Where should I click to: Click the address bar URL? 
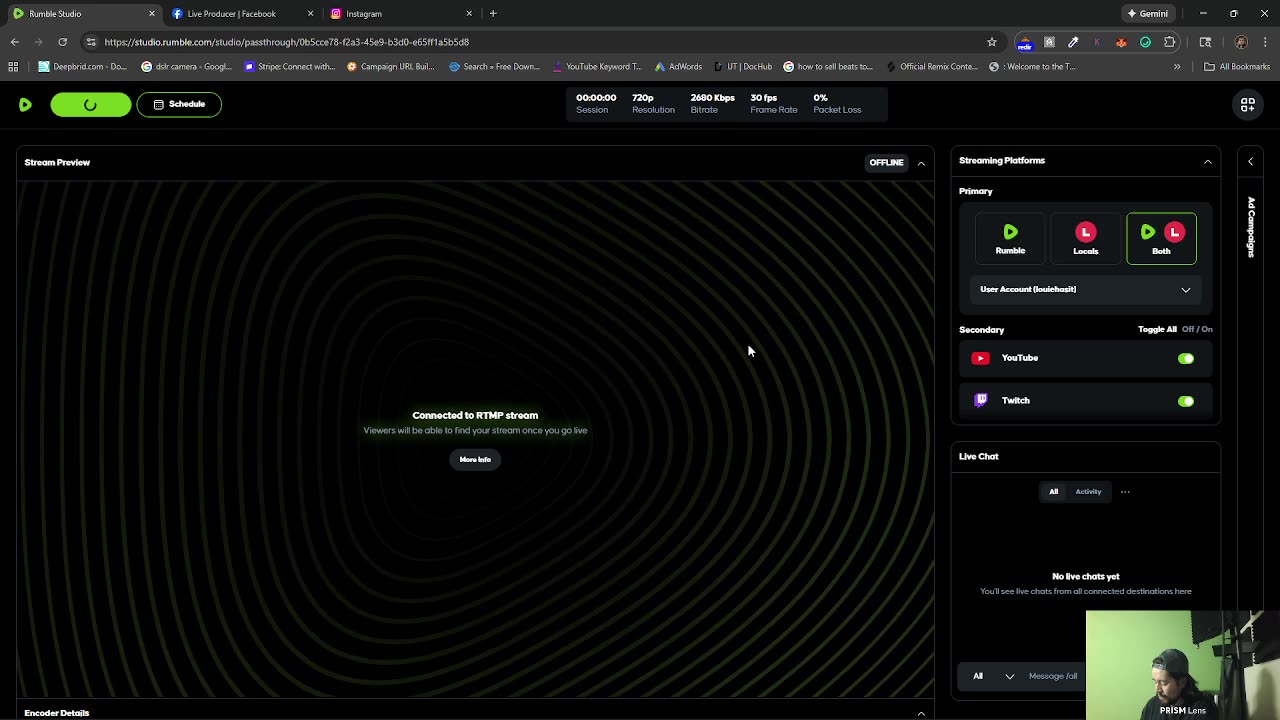click(x=287, y=42)
